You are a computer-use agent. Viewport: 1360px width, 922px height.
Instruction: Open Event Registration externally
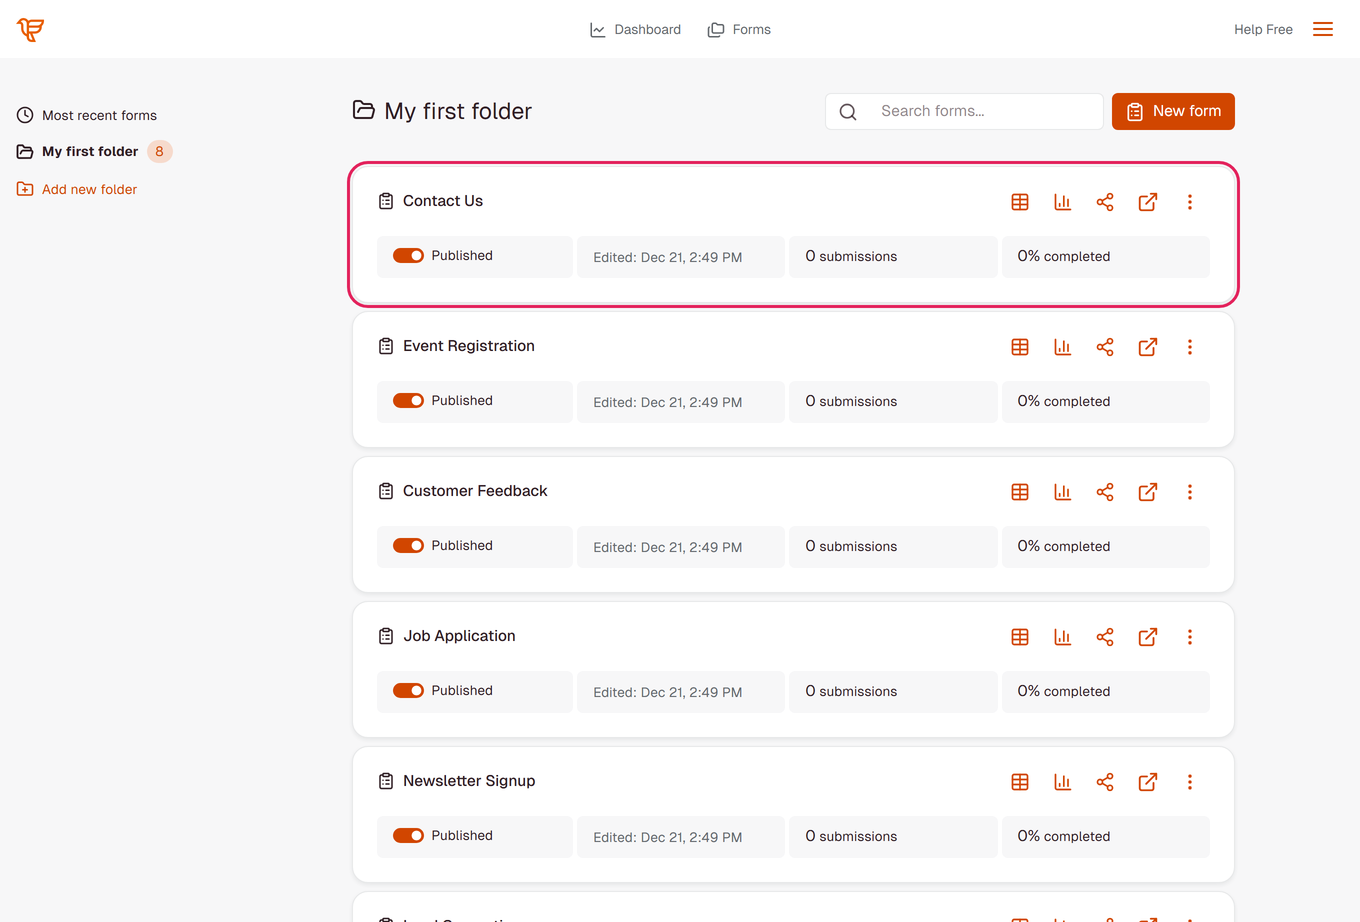click(x=1148, y=347)
